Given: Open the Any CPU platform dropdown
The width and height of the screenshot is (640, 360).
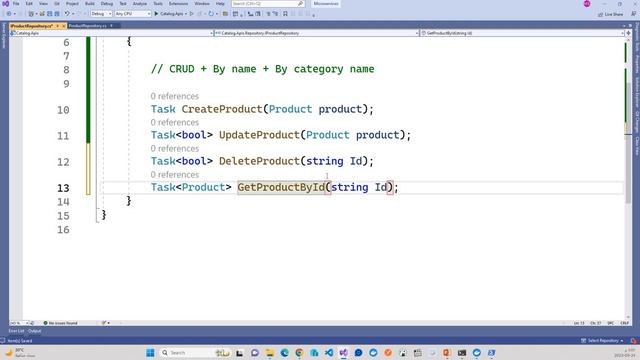Looking at the screenshot, I should (133, 14).
